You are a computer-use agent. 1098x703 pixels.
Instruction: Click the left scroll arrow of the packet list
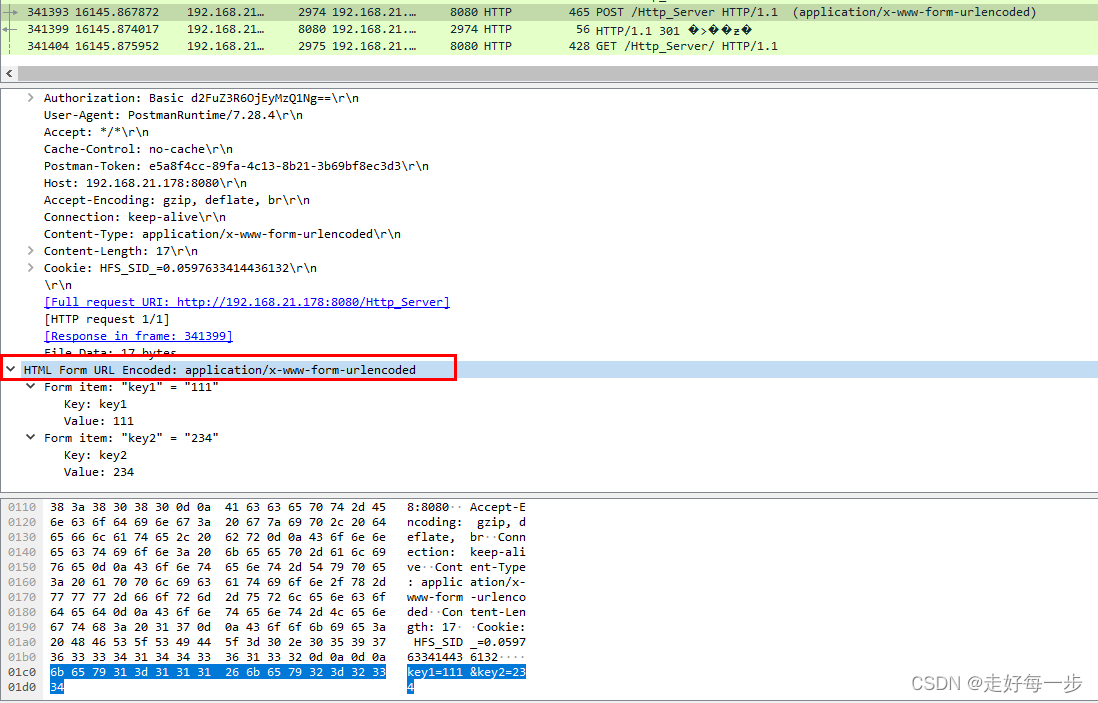pos(9,72)
